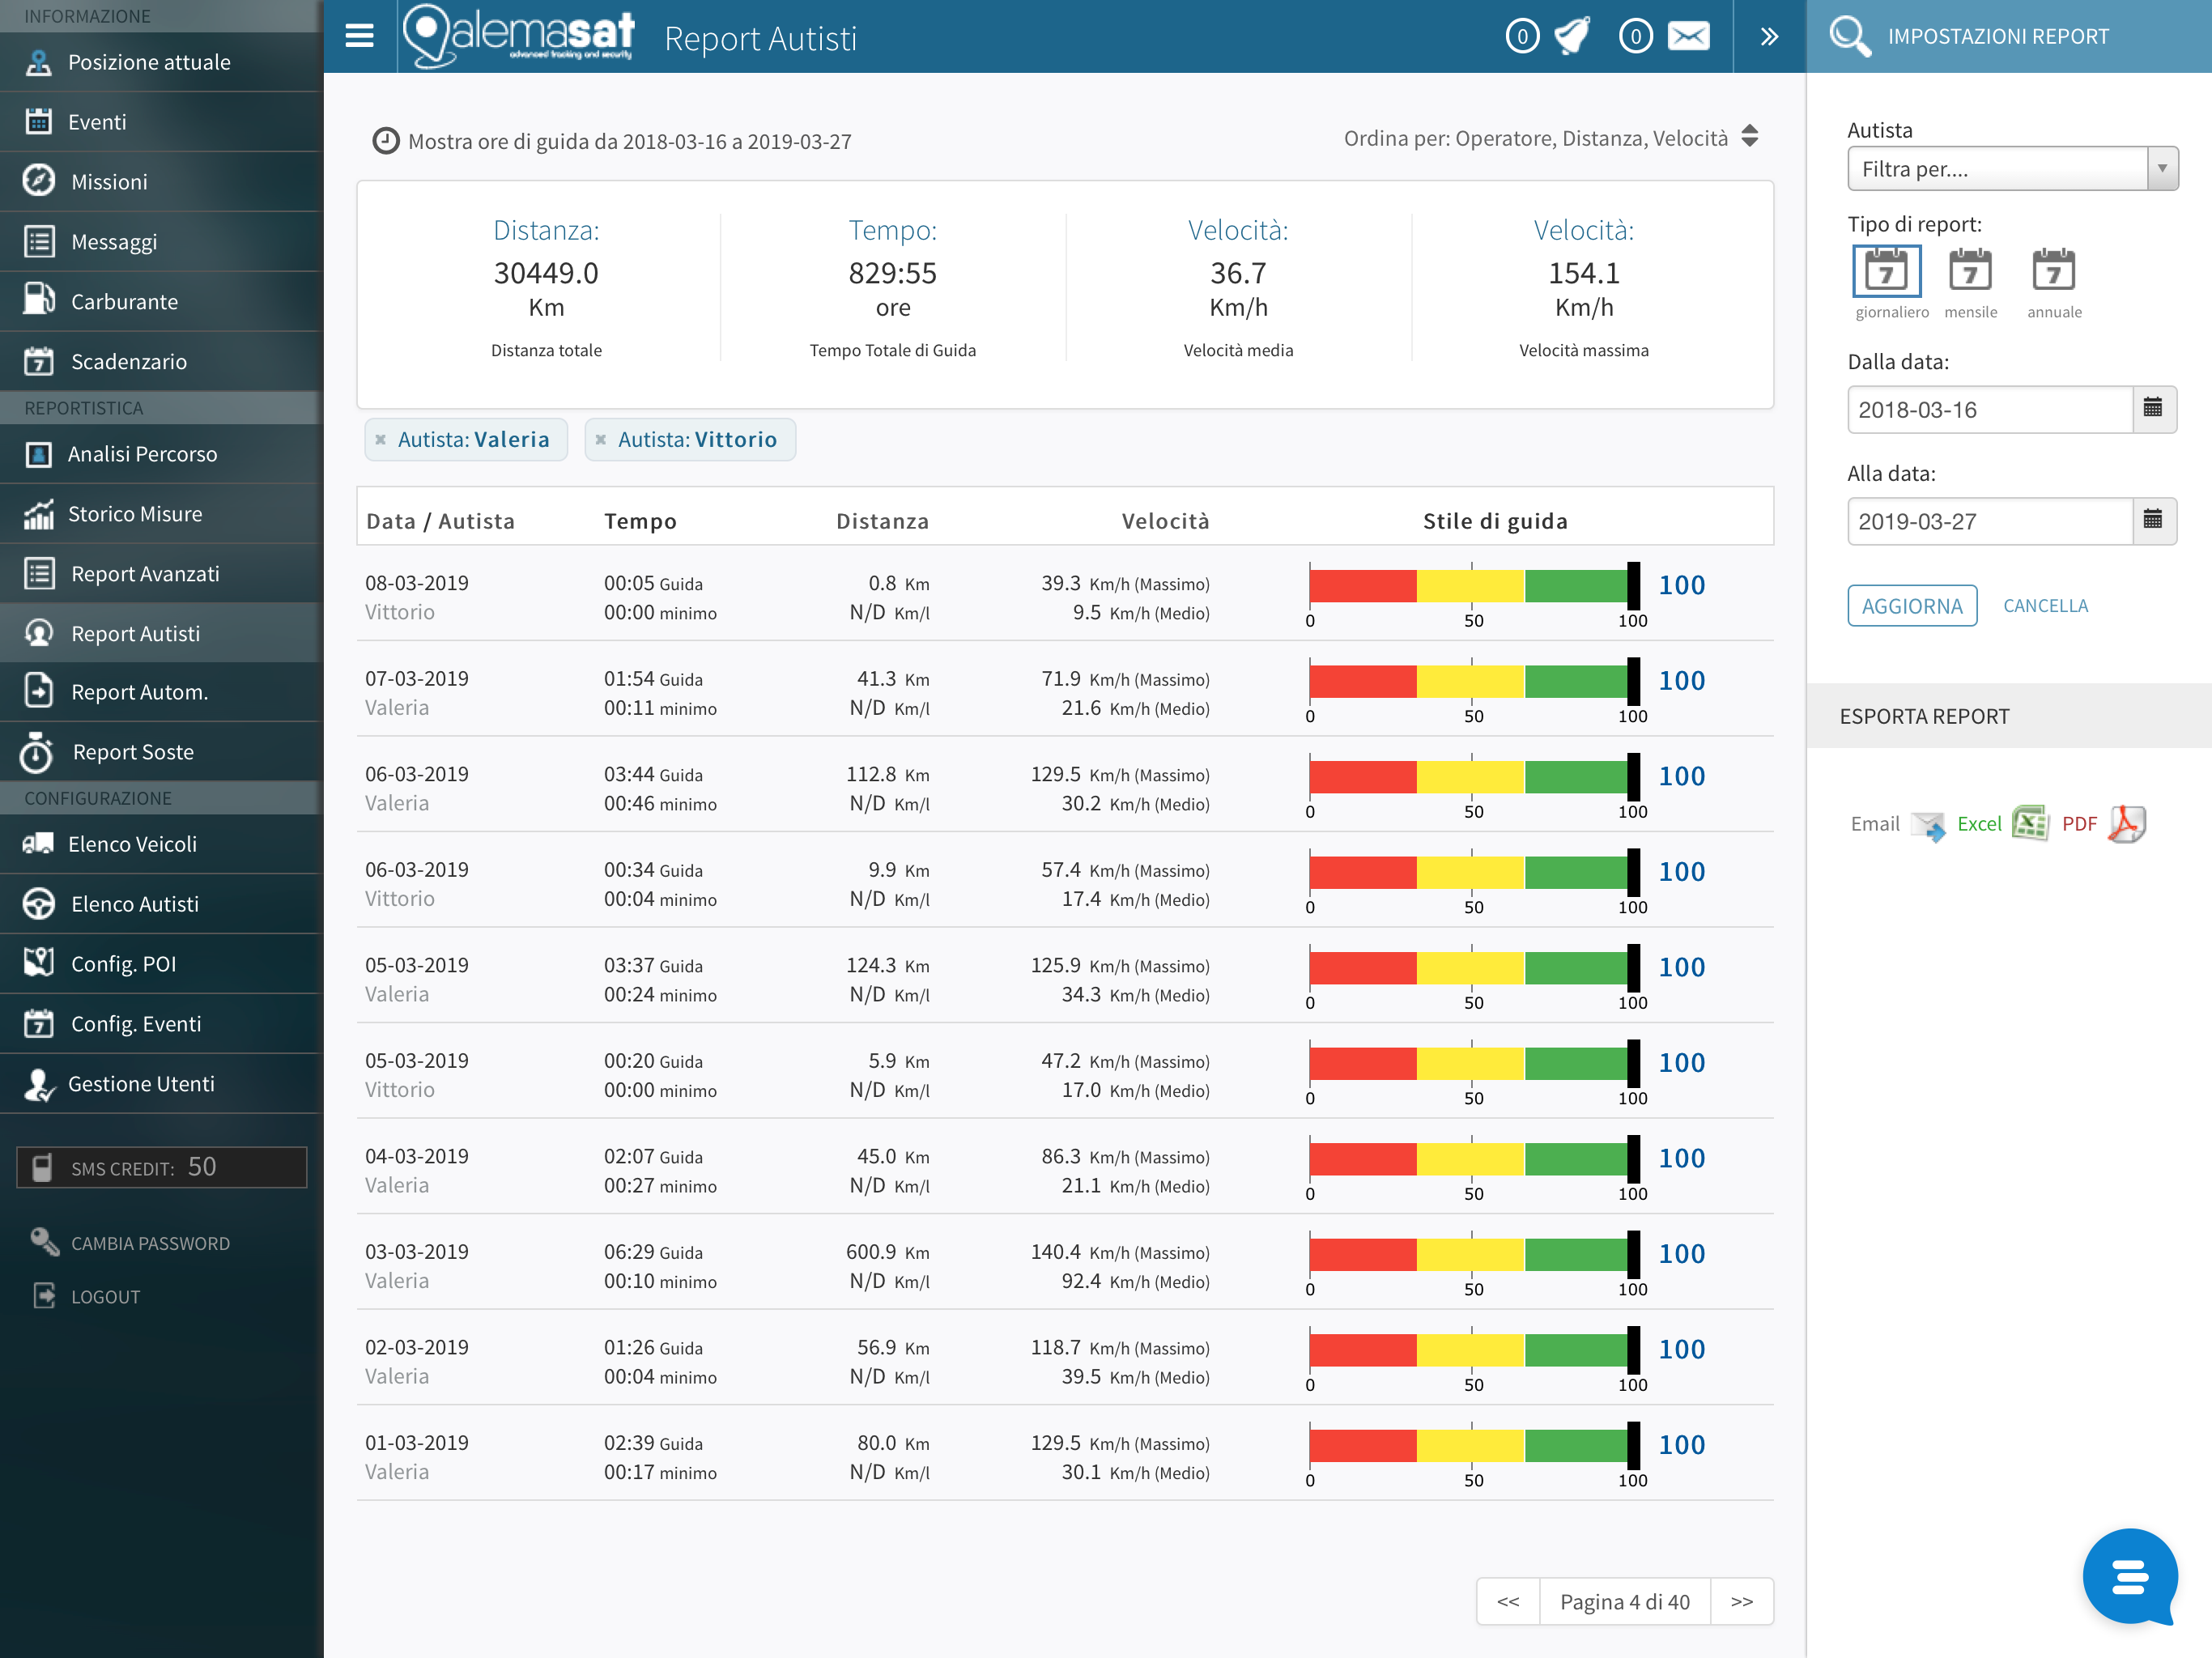The width and height of the screenshot is (2212, 1658).
Task: Click Cambia Password link
Action: tap(150, 1243)
